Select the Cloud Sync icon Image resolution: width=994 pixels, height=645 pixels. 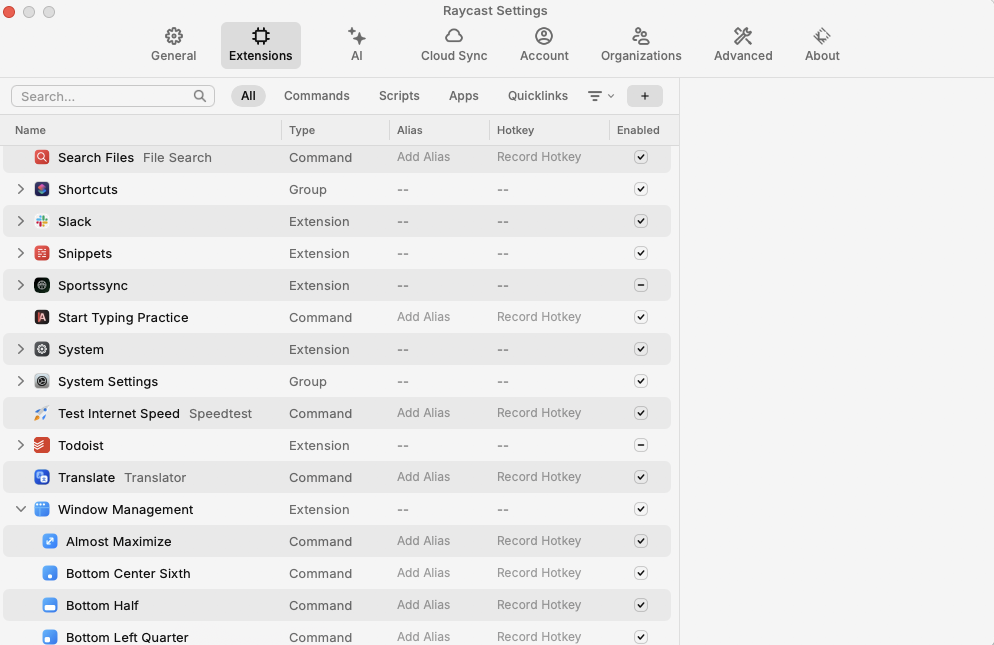(x=454, y=36)
